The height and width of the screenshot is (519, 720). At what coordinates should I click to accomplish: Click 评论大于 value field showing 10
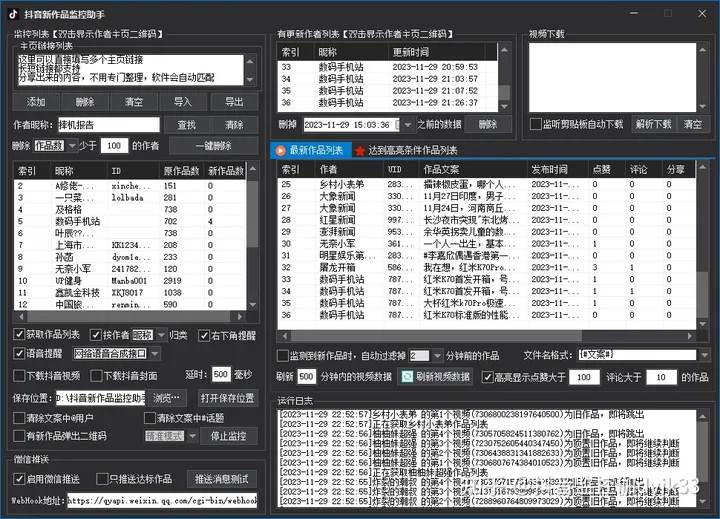pyautogui.click(x=661, y=377)
